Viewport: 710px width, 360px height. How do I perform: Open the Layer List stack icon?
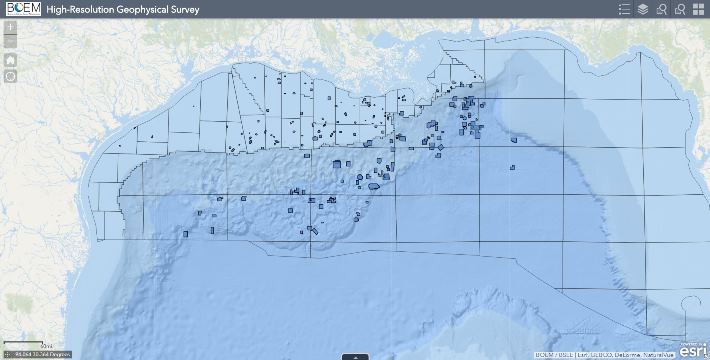pos(643,9)
